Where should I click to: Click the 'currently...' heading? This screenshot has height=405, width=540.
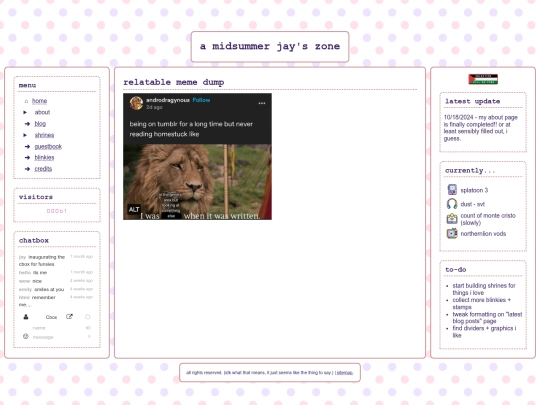[470, 170]
